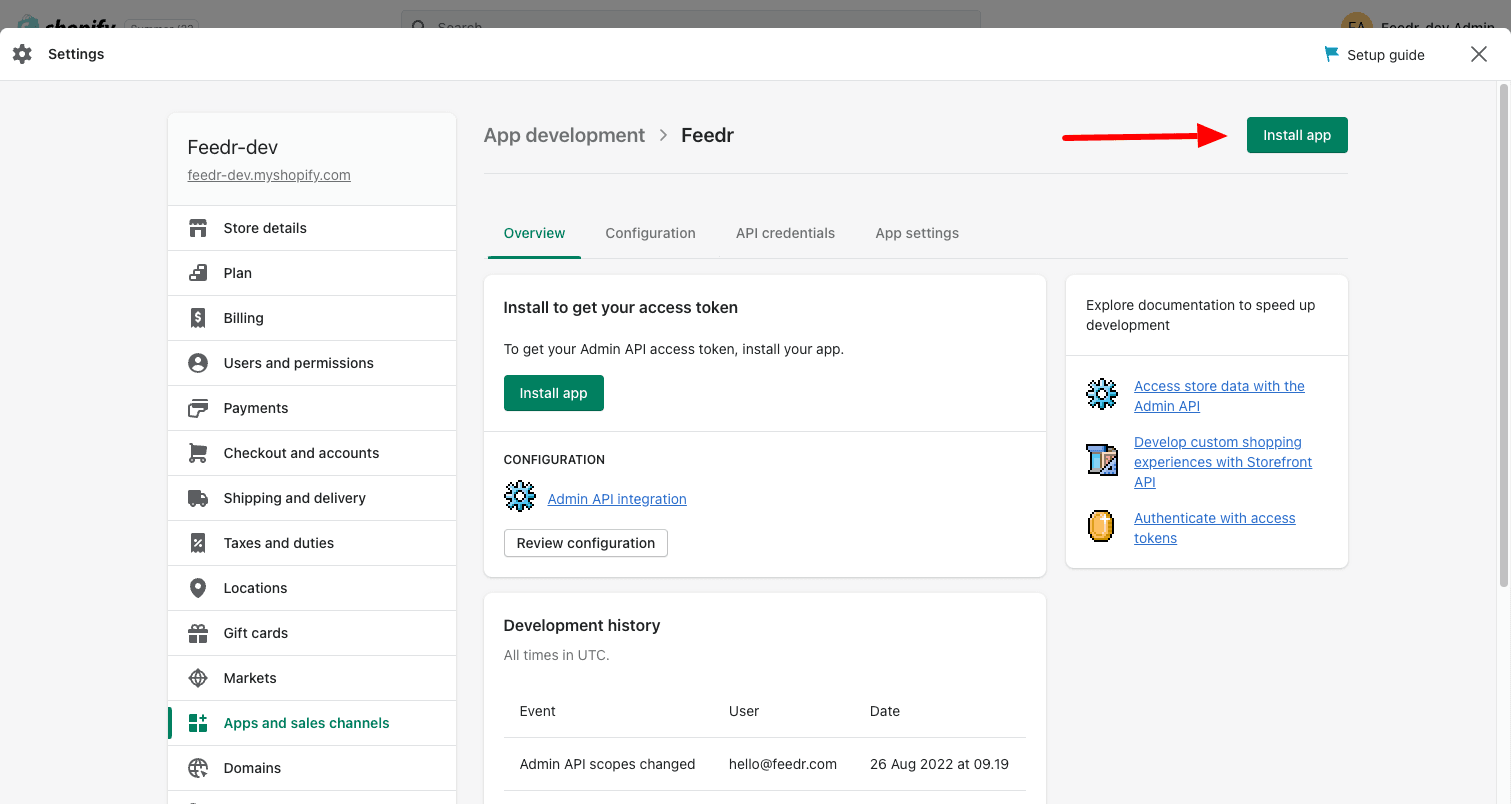Open the Gift cards gift icon
This screenshot has width=1511, height=804.
[x=198, y=633]
